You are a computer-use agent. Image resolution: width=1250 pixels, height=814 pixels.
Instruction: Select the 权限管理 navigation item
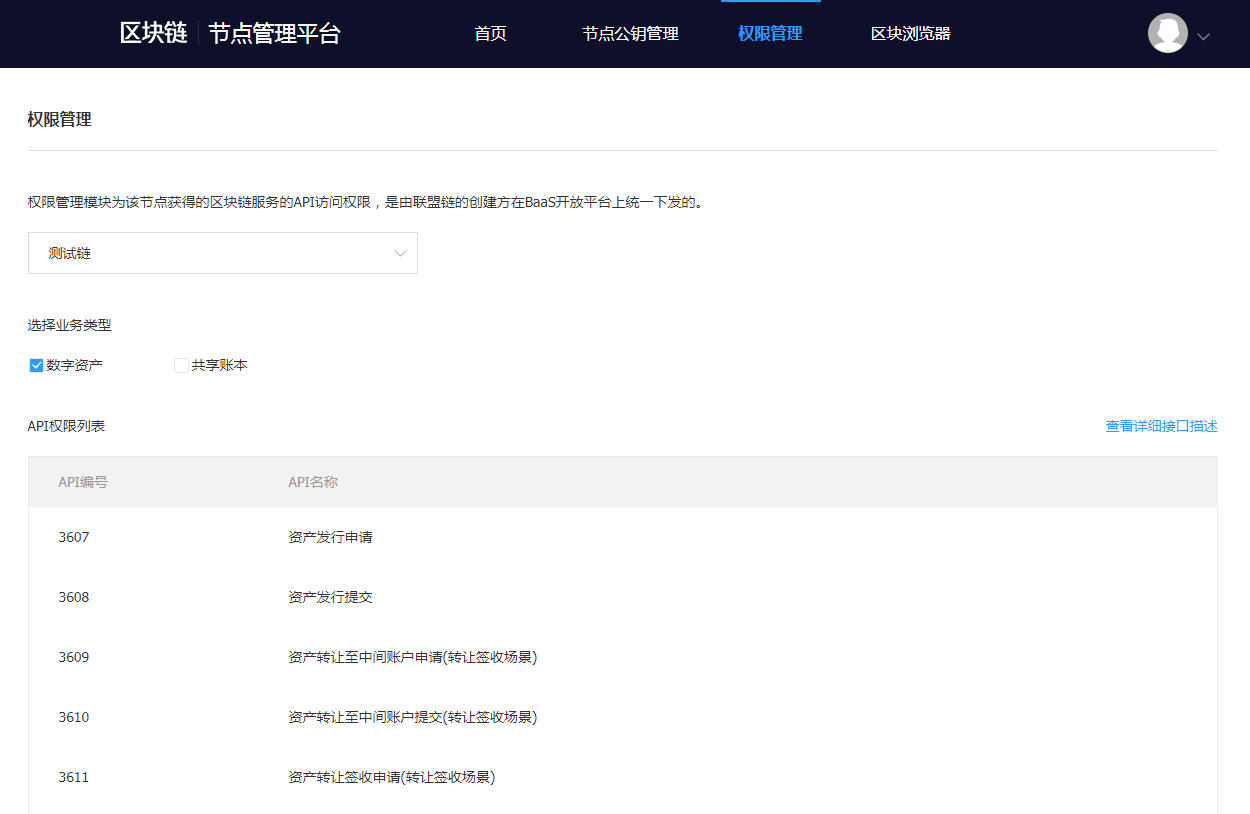pyautogui.click(x=770, y=33)
